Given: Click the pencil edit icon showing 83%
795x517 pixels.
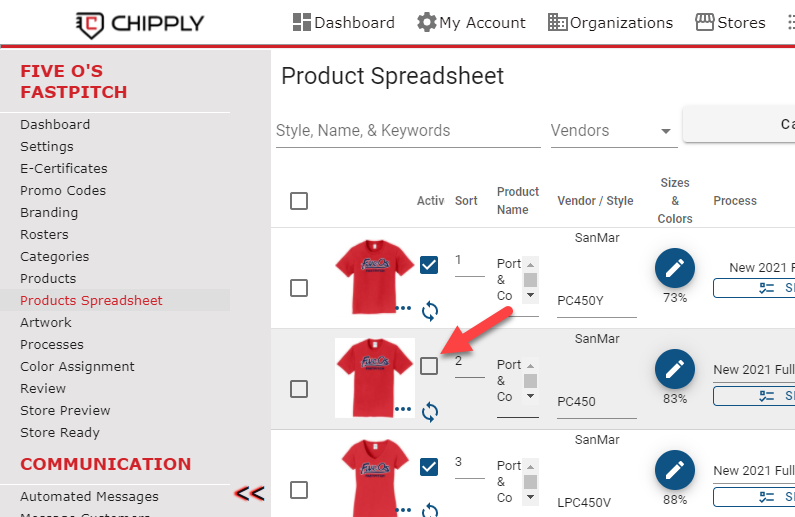Looking at the screenshot, I should [674, 369].
